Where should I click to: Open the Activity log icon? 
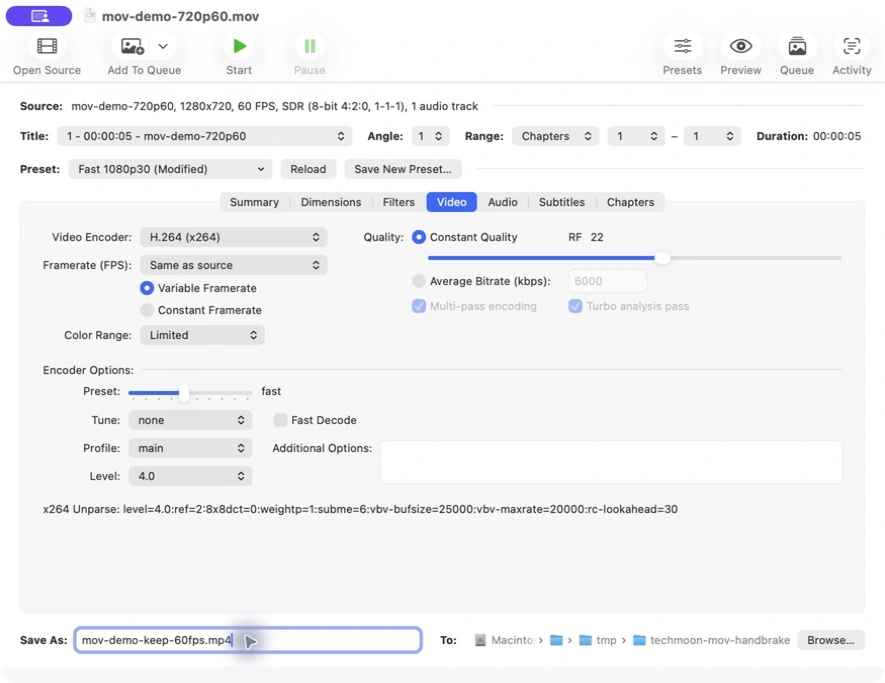point(851,46)
